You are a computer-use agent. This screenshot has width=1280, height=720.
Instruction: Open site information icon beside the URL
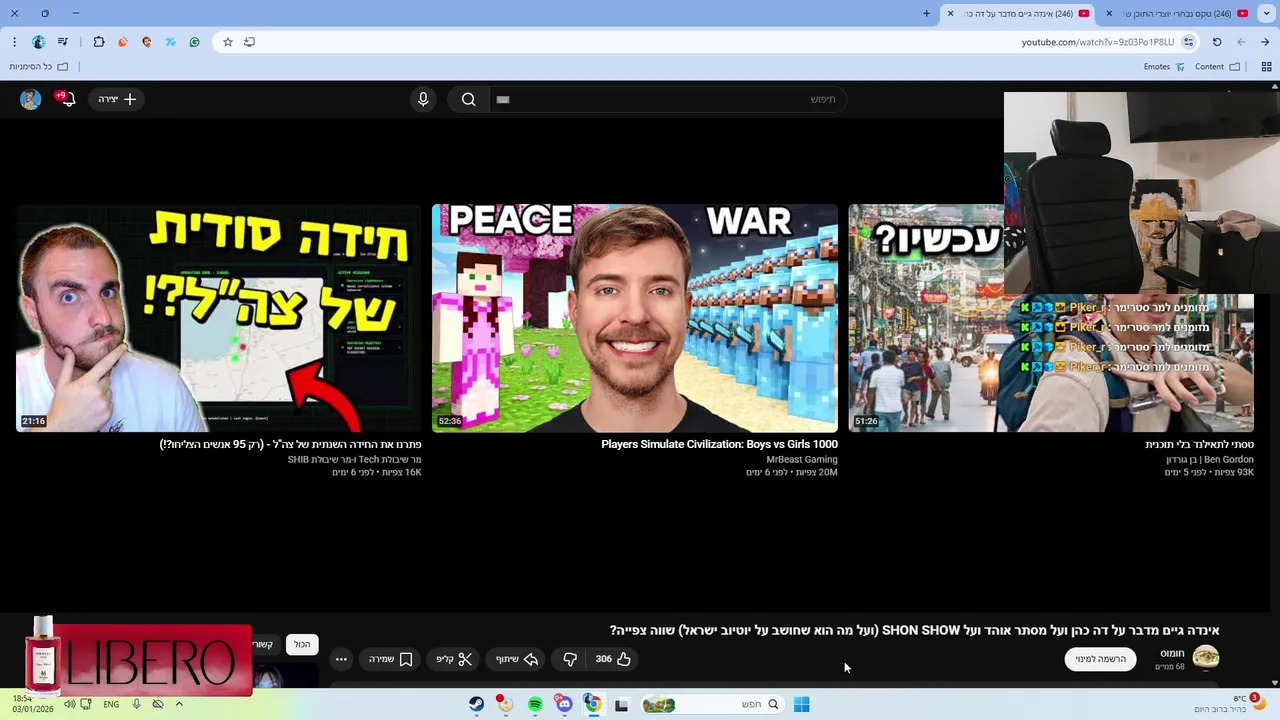1188,42
